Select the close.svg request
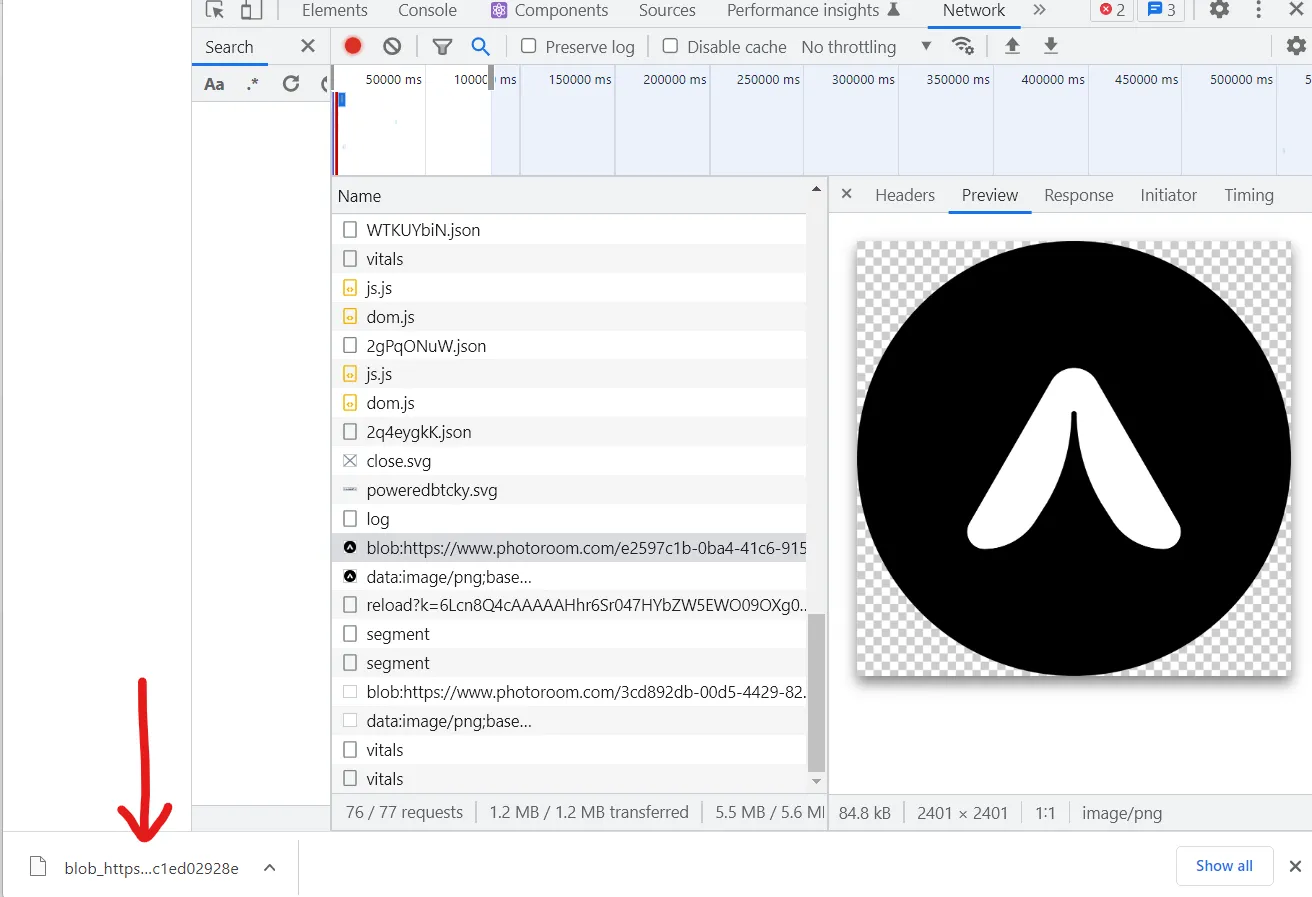The width and height of the screenshot is (1312, 897). pyautogui.click(x=398, y=461)
